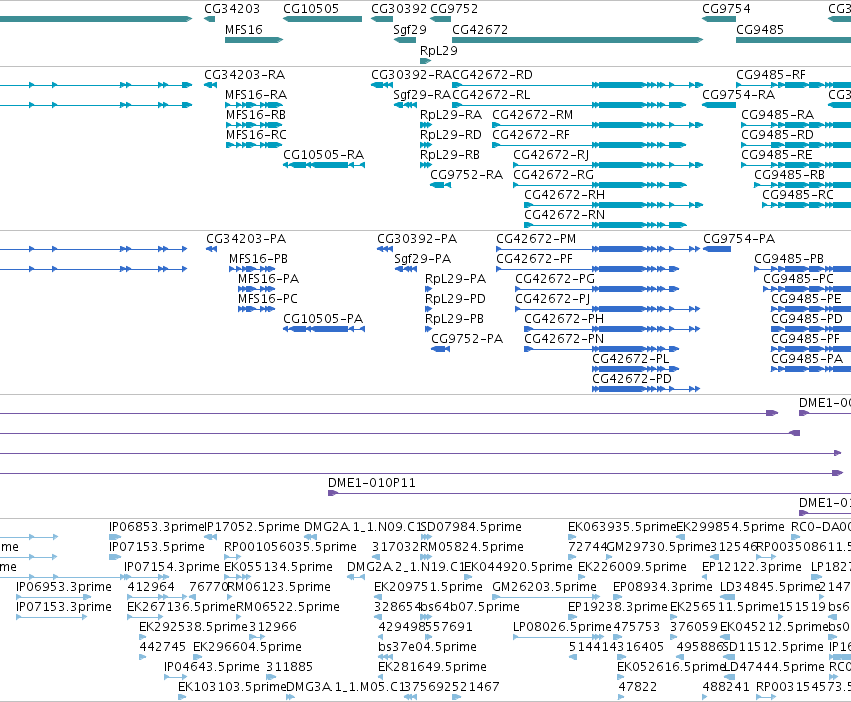This screenshot has height=702, width=851.
Task: Click the Sgf29-PA protein feature
Action: [x=423, y=259]
